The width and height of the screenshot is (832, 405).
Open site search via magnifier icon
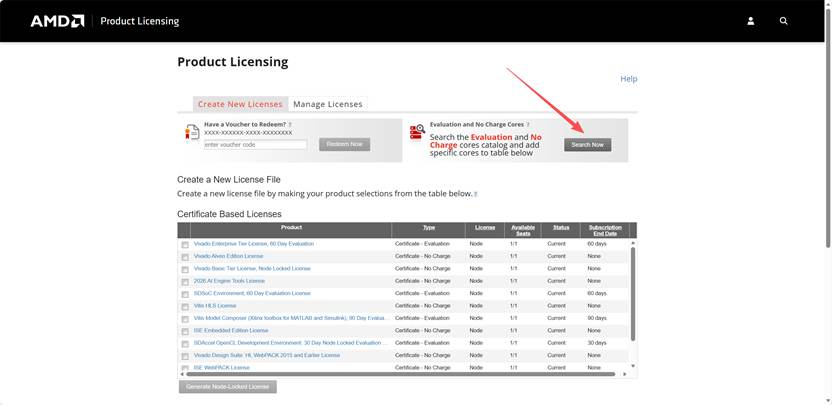coord(784,21)
